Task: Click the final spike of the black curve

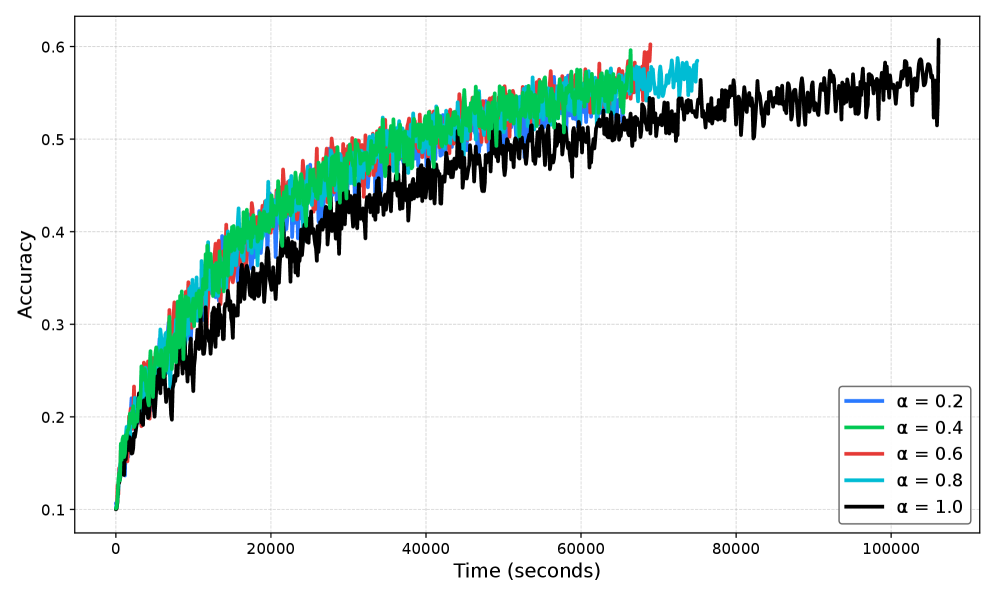Action: (x=938, y=41)
